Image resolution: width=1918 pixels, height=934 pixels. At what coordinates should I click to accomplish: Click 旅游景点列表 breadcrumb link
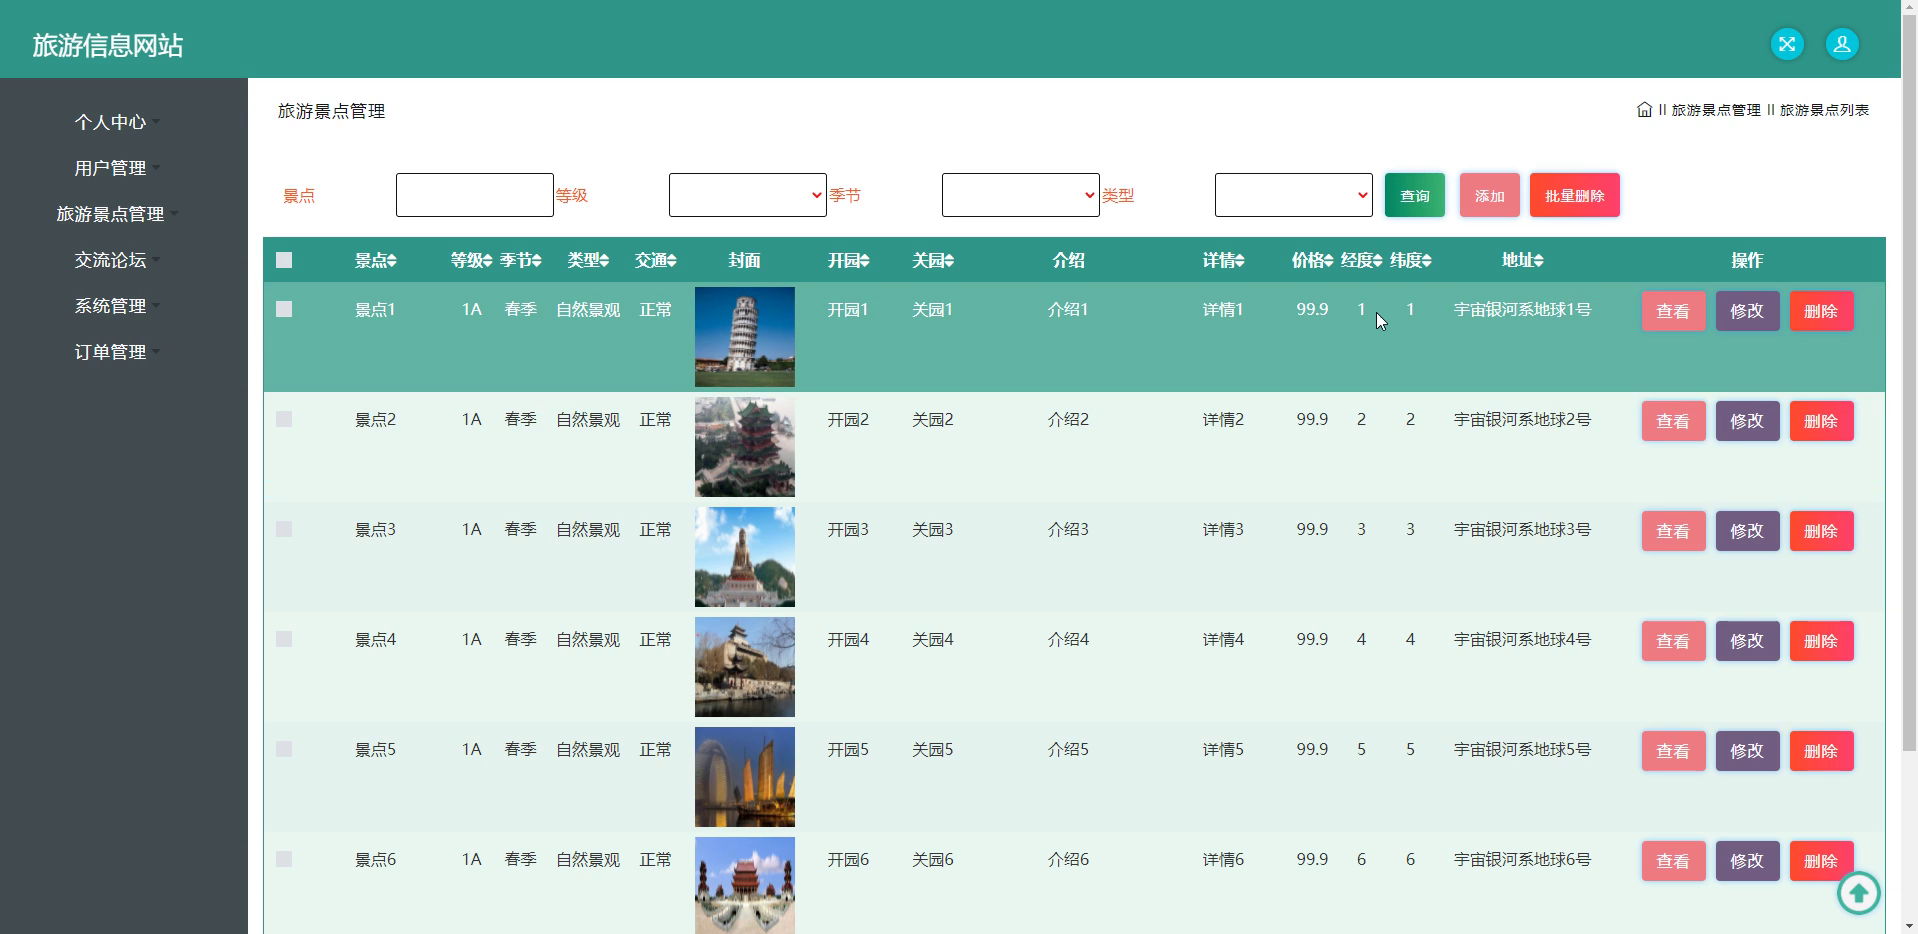pos(1824,110)
